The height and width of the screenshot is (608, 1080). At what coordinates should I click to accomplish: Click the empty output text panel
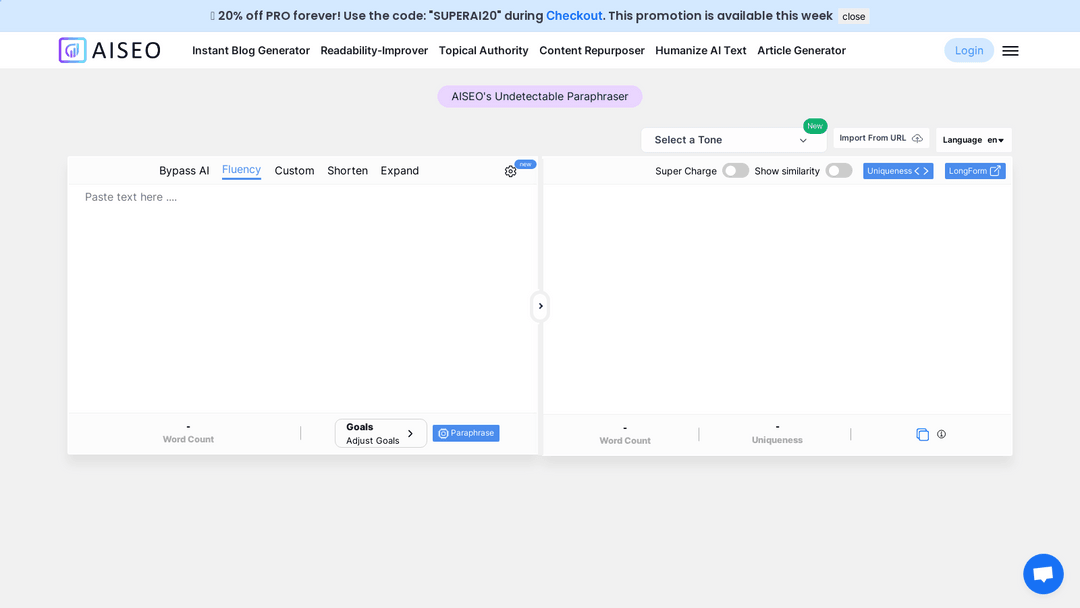tap(778, 300)
